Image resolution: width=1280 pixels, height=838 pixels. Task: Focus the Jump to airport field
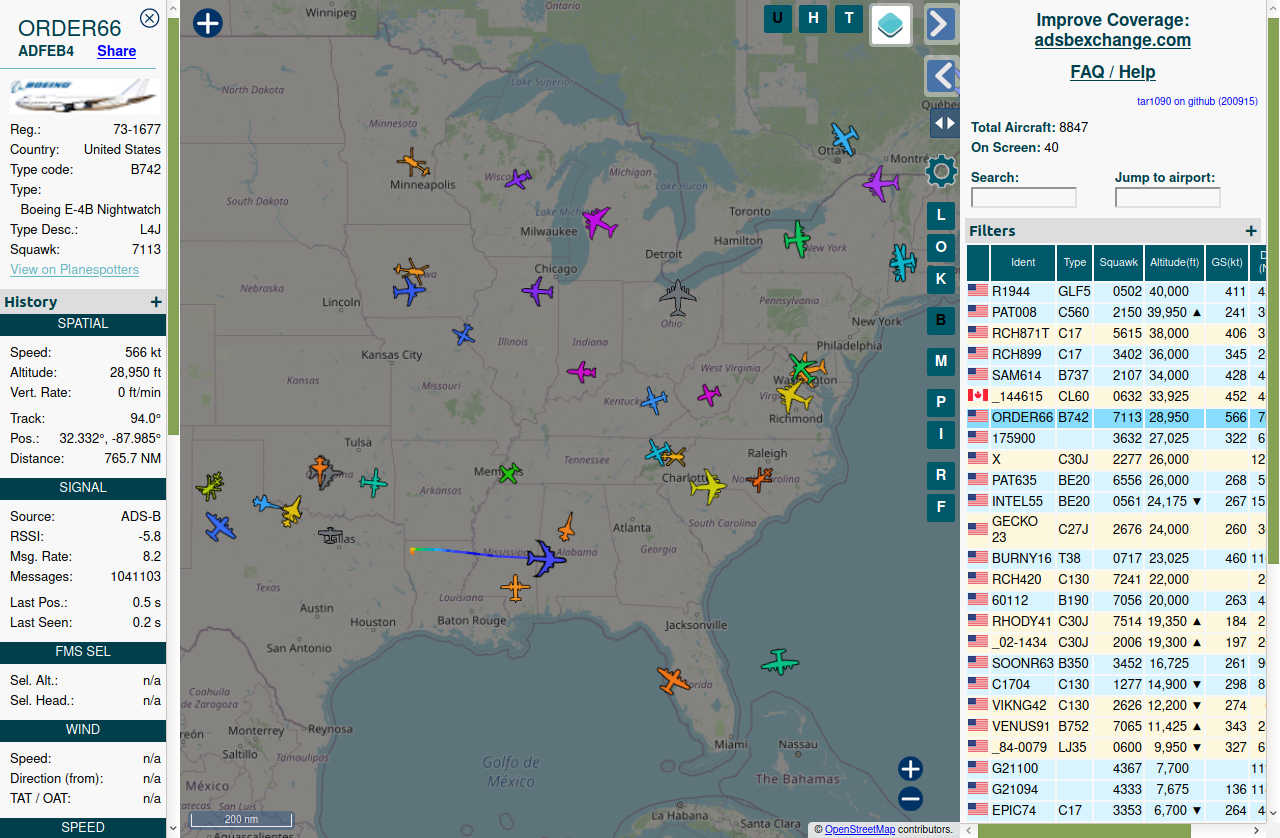[x=1167, y=197]
